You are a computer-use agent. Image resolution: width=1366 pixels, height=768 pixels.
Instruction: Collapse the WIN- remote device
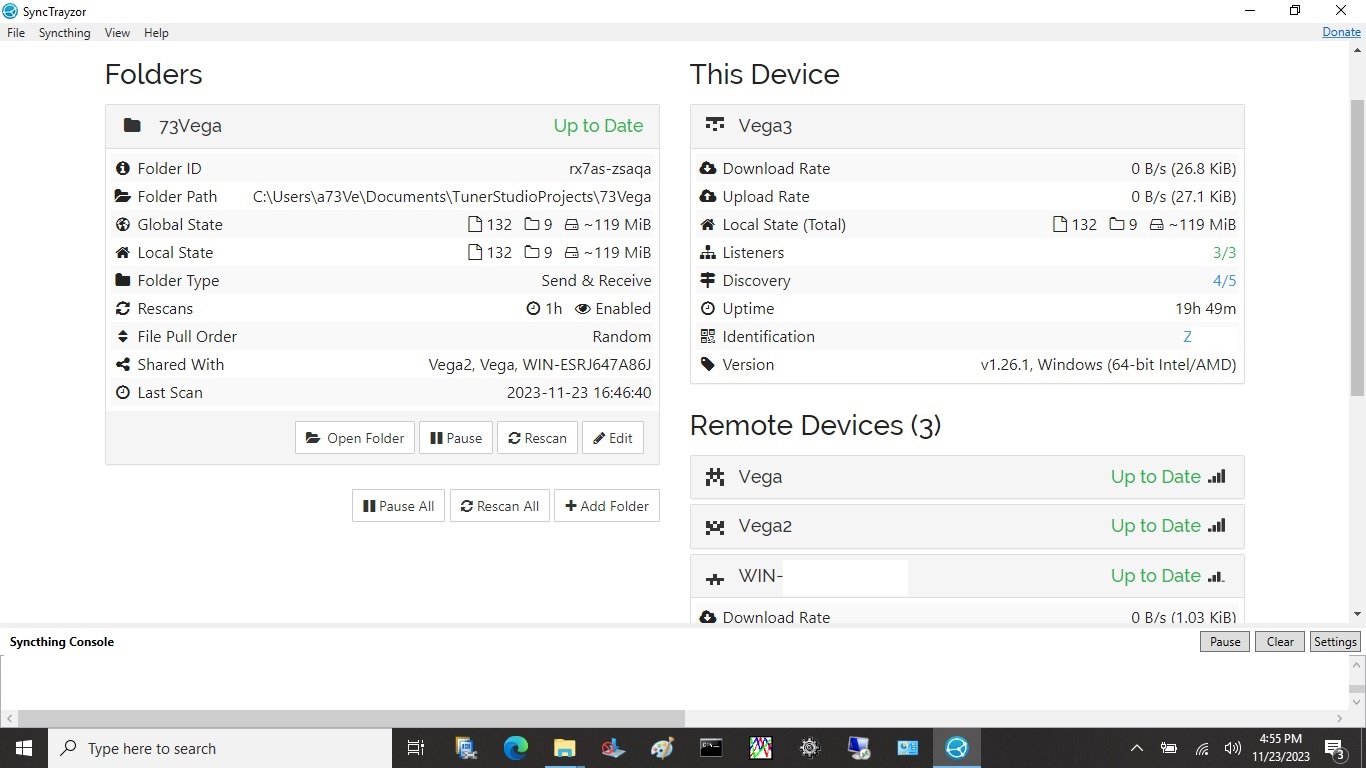coord(967,576)
